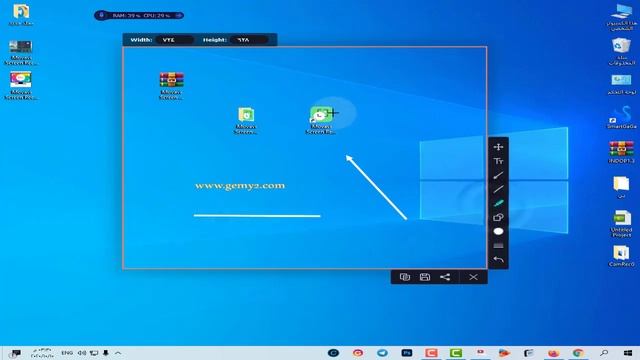The width and height of the screenshot is (640, 360).
Task: Select the shapes tool
Action: click(x=498, y=217)
